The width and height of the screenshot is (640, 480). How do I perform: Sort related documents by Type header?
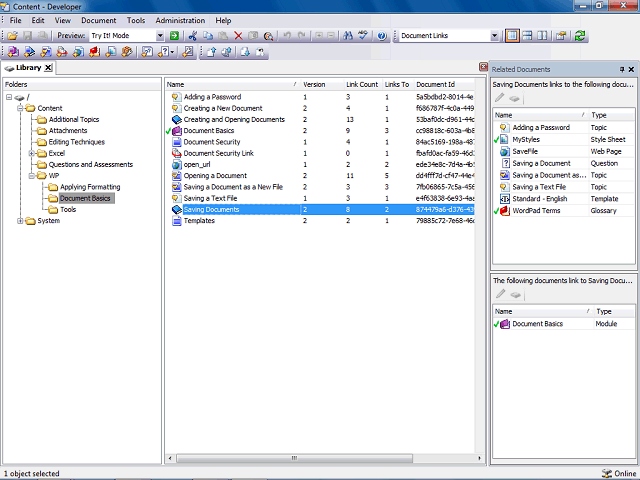[x=611, y=115]
